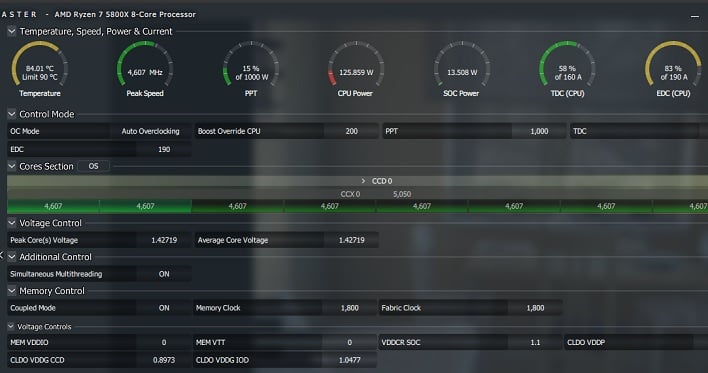Click the TDC control field
Screen dimensions: 708x373
[x=639, y=131]
